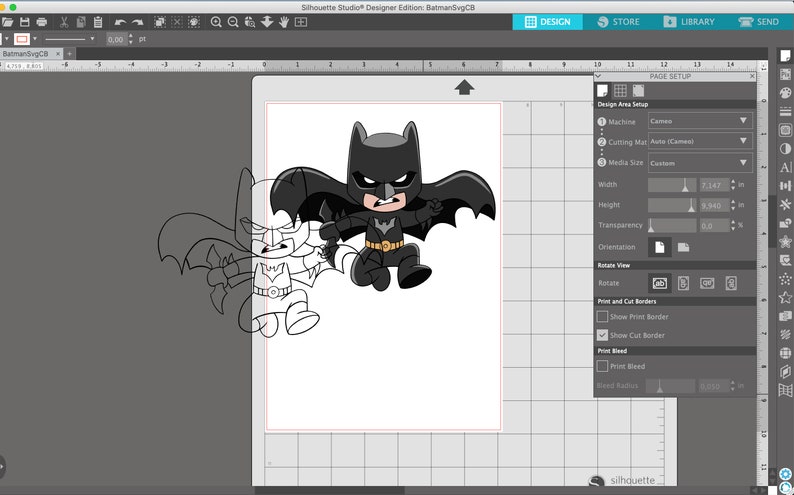Click the Copy icon in toolbar
Image resolution: width=794 pixels, height=495 pixels.
point(81,22)
